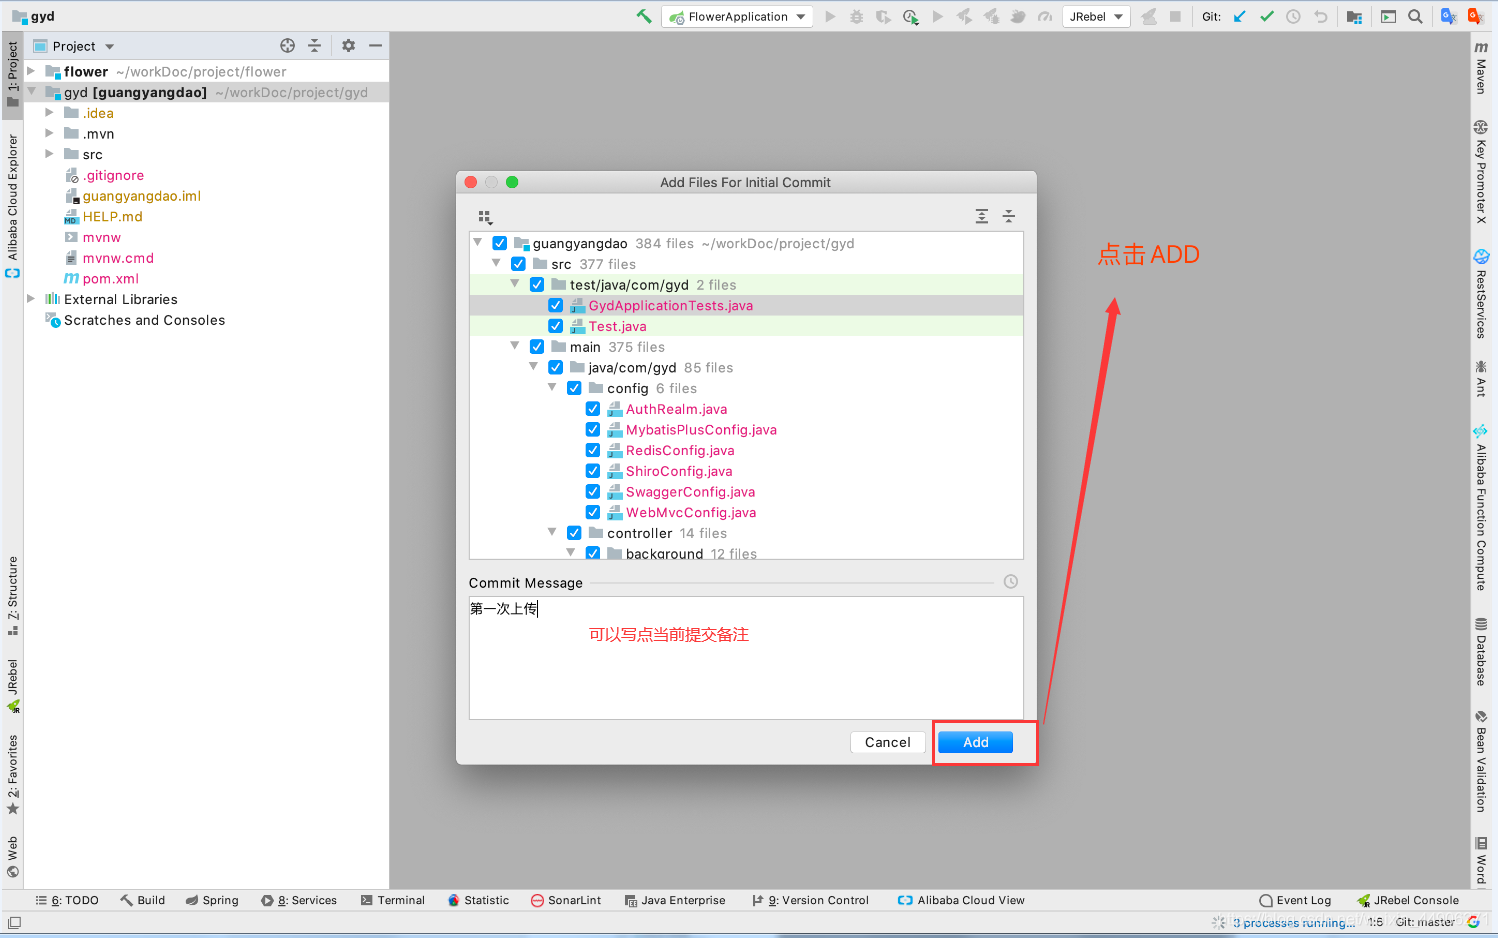This screenshot has width=1498, height=938.
Task: Expand flower project node
Action: click(32, 71)
